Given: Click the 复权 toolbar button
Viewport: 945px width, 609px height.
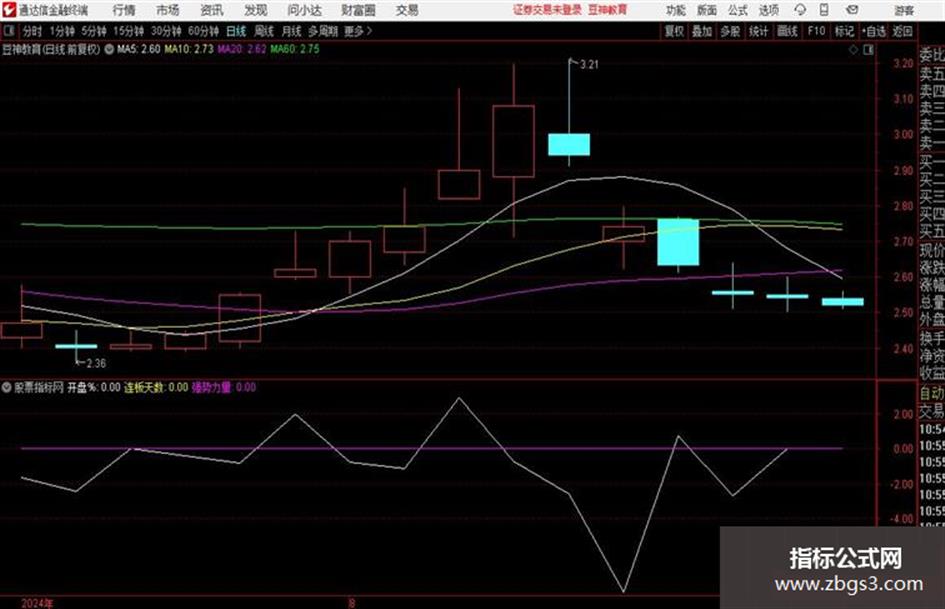Looking at the screenshot, I should (x=674, y=31).
